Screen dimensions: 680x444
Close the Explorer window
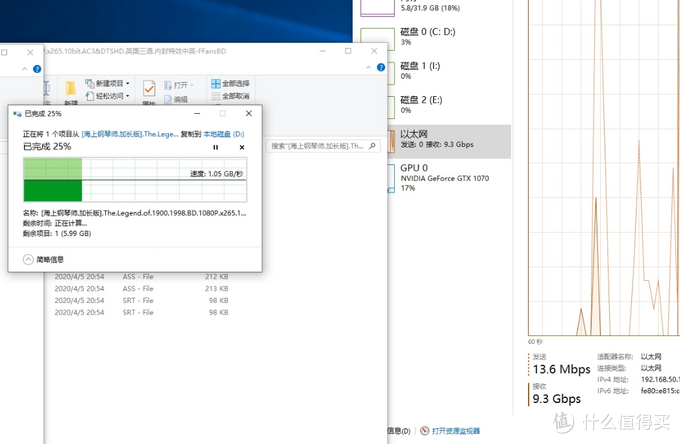coord(374,51)
